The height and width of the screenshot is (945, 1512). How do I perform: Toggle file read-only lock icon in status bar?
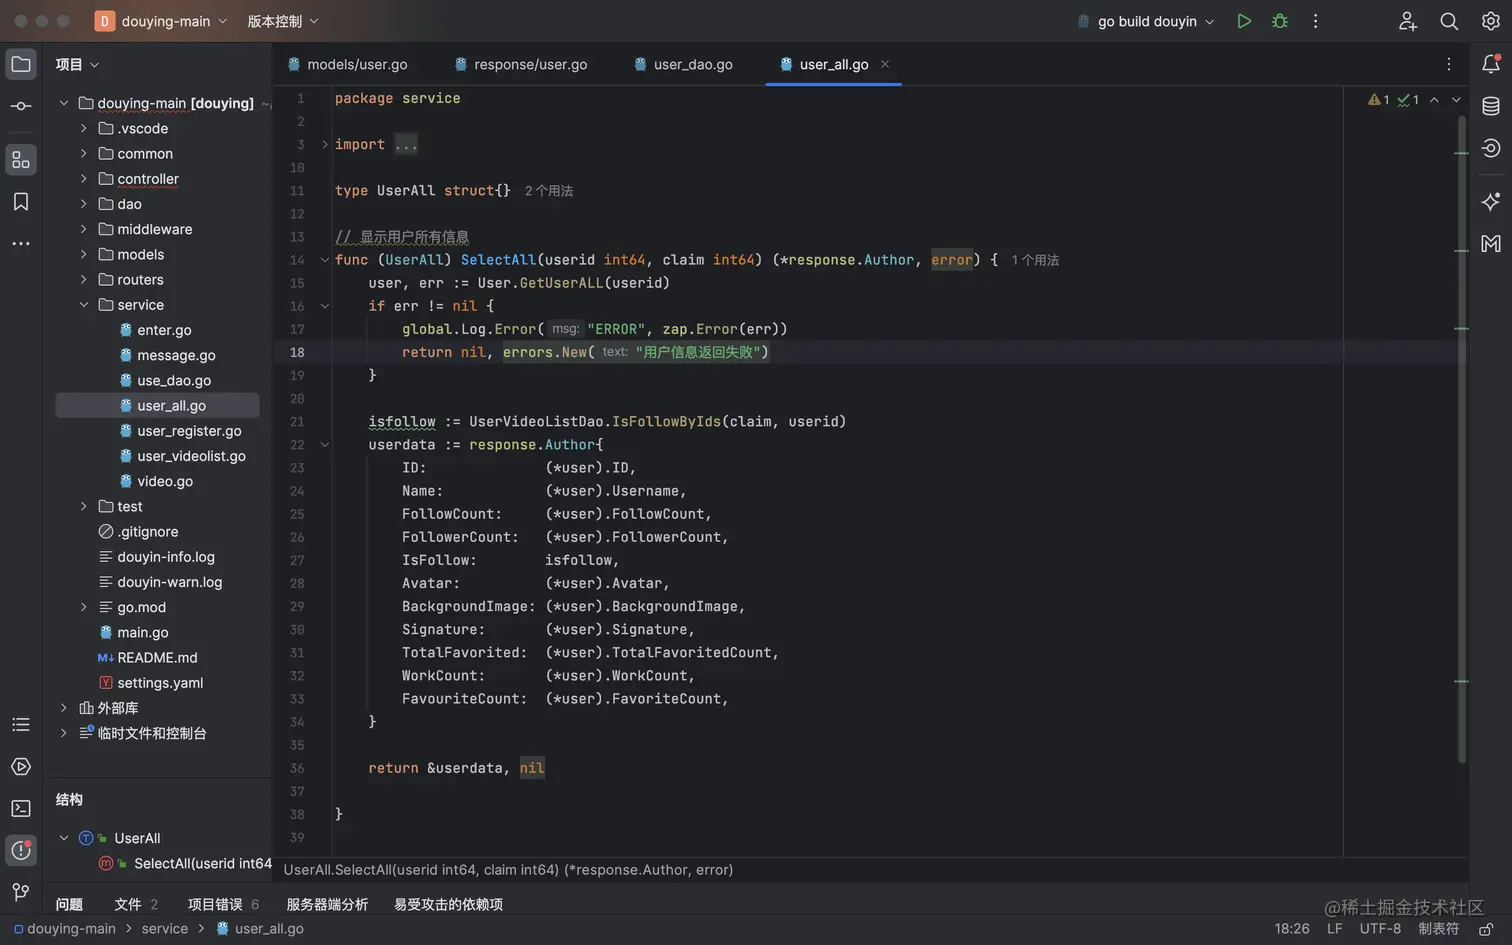1487,929
